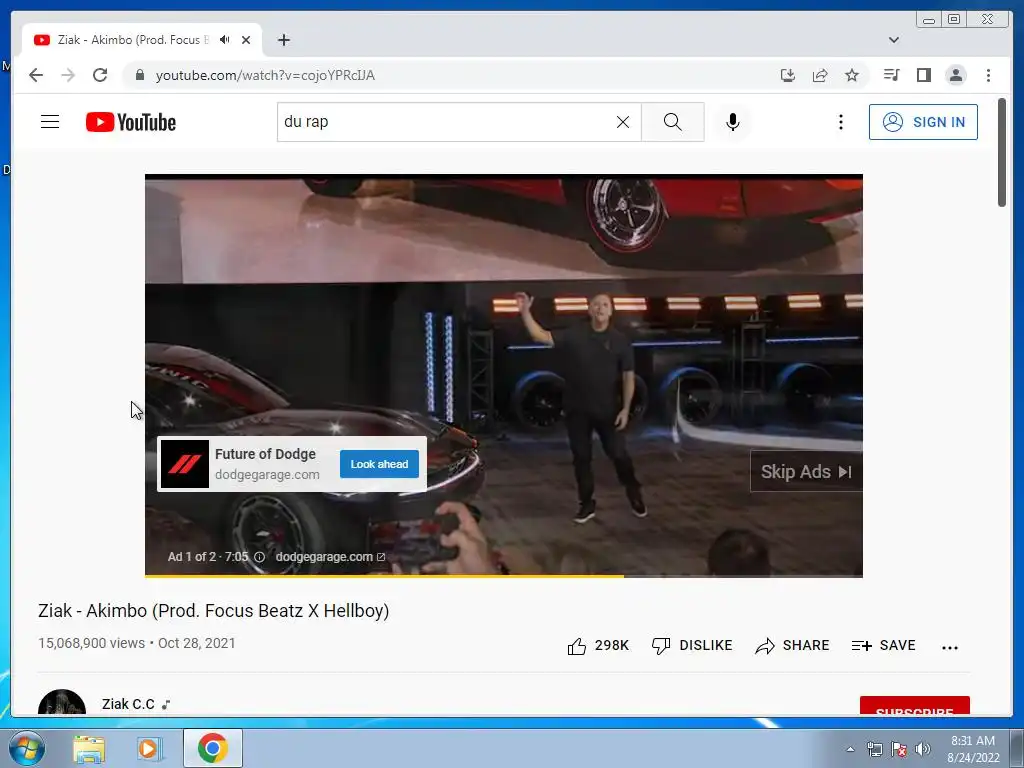Screen dimensions: 1024x768
Task: Search with voice using microphone icon
Action: [733, 122]
